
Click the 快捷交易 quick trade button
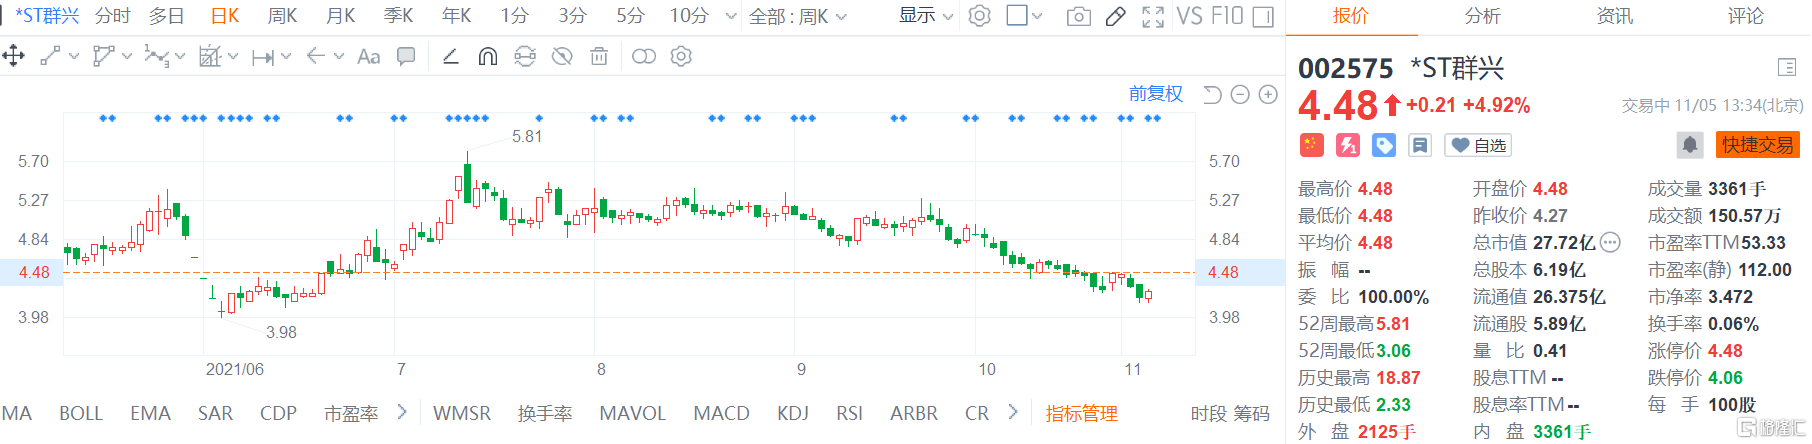tap(1758, 145)
